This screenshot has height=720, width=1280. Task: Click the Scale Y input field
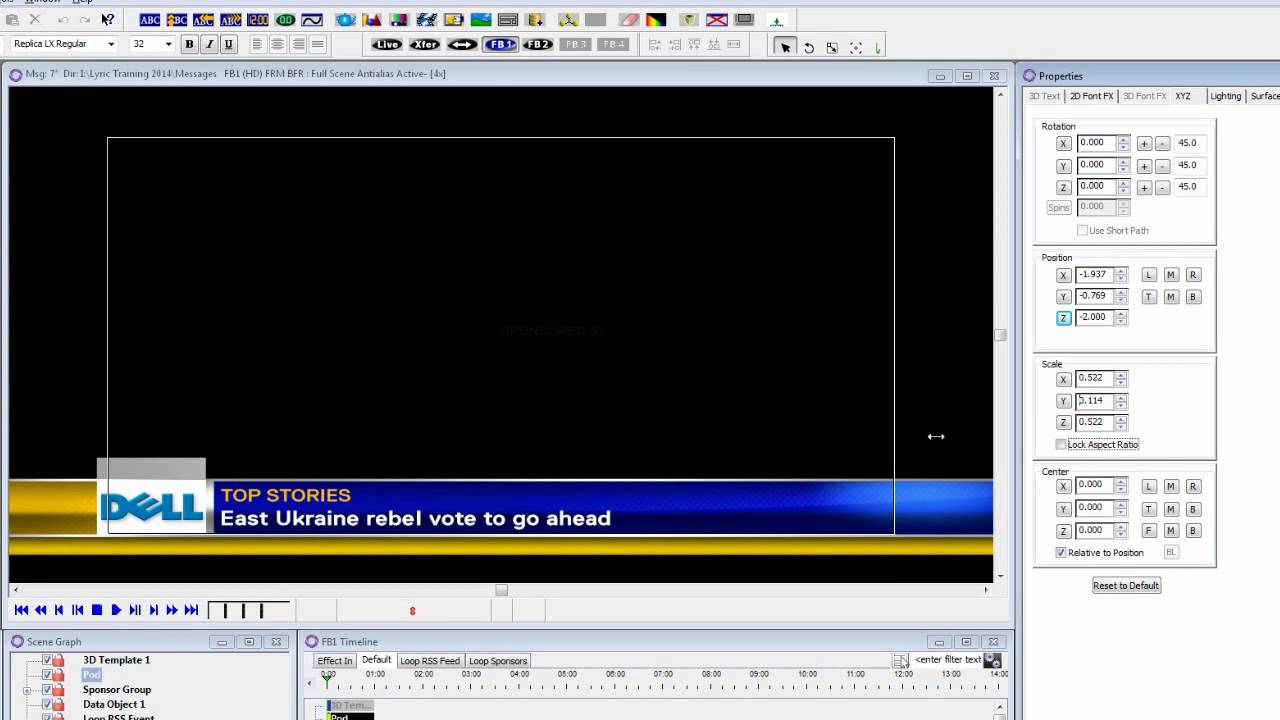point(1095,400)
